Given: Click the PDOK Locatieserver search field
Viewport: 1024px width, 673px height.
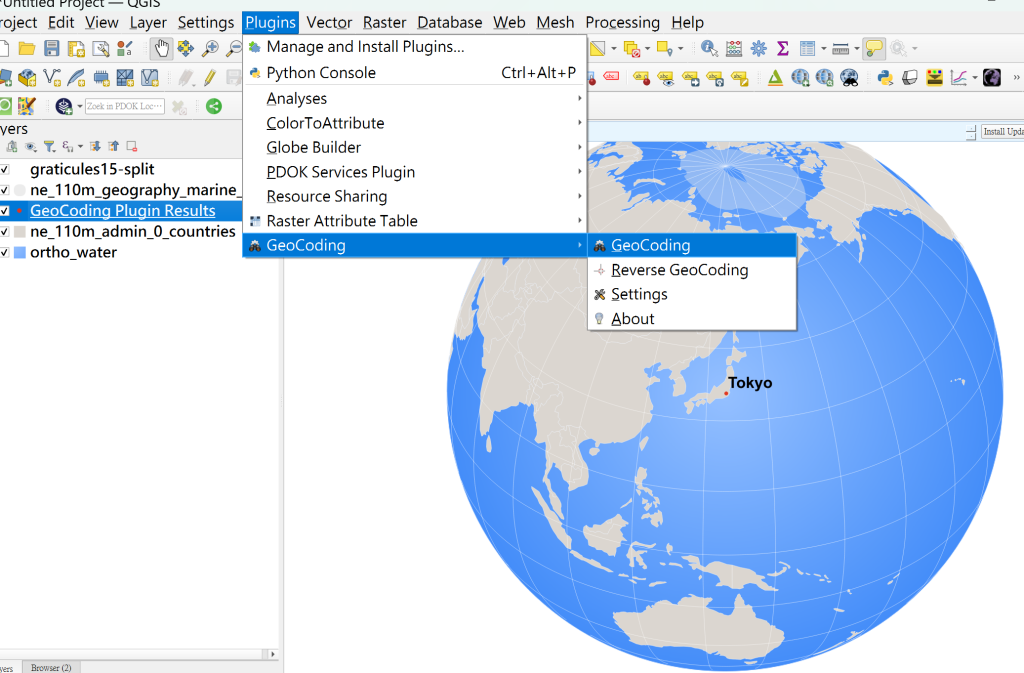Looking at the screenshot, I should pyautogui.click(x=125, y=106).
